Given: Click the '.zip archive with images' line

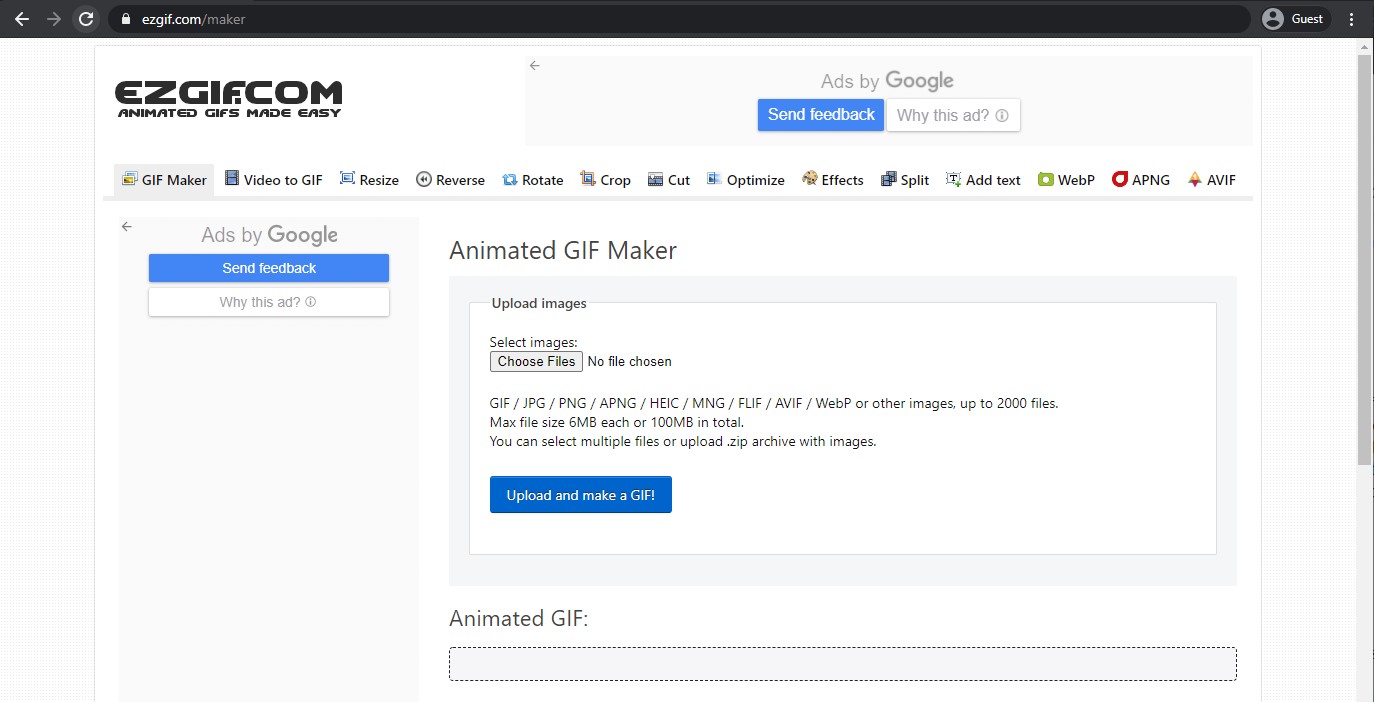Looking at the screenshot, I should pos(682,441).
